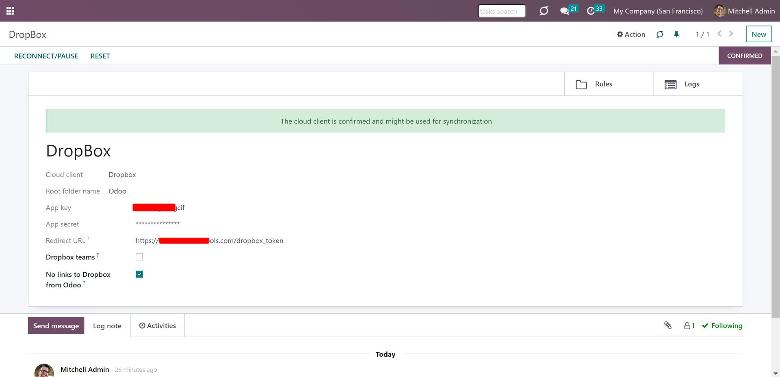Image resolution: width=780 pixels, height=377 pixels.
Task: Click the tasks search input field
Action: pyautogui.click(x=501, y=11)
